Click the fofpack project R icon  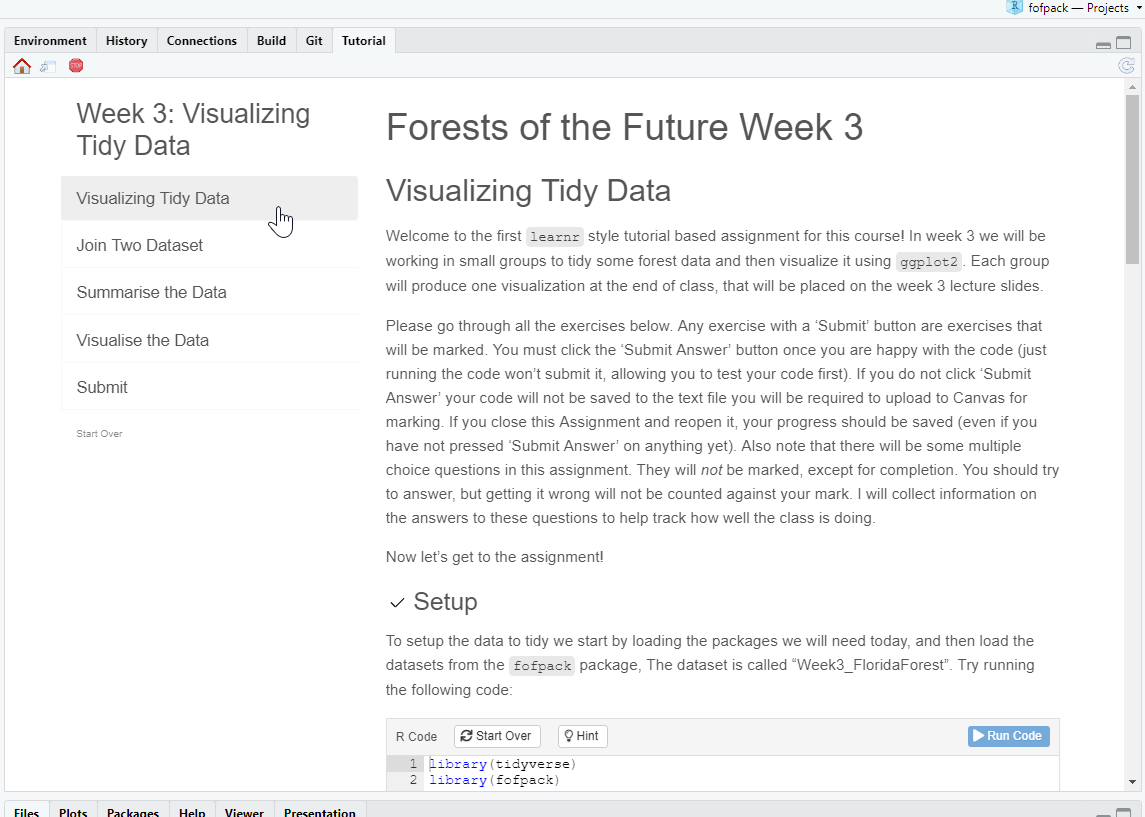click(x=1014, y=7)
